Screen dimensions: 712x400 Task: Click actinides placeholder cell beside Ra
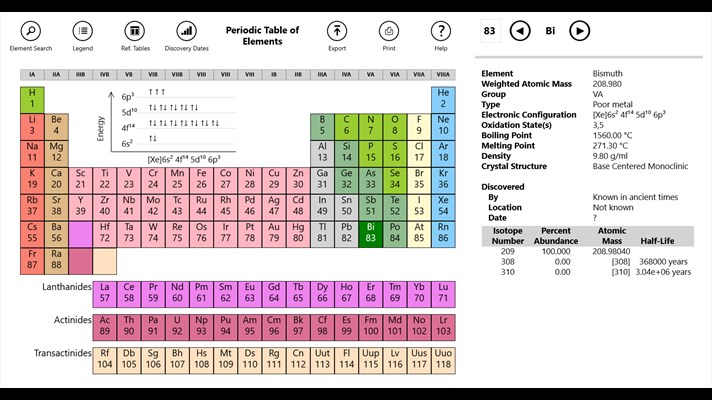pyautogui.click(x=80, y=261)
